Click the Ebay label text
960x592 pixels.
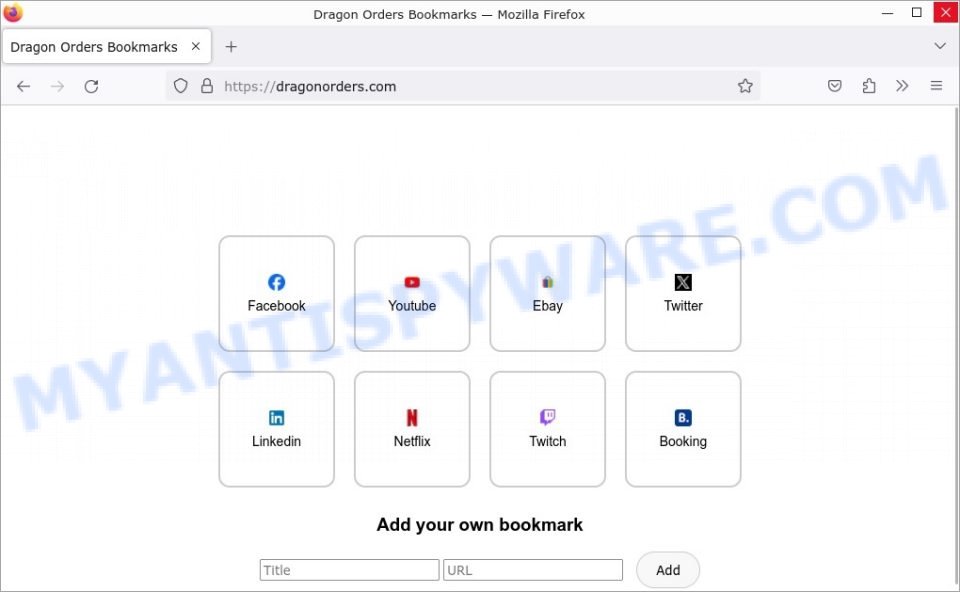pyautogui.click(x=547, y=305)
